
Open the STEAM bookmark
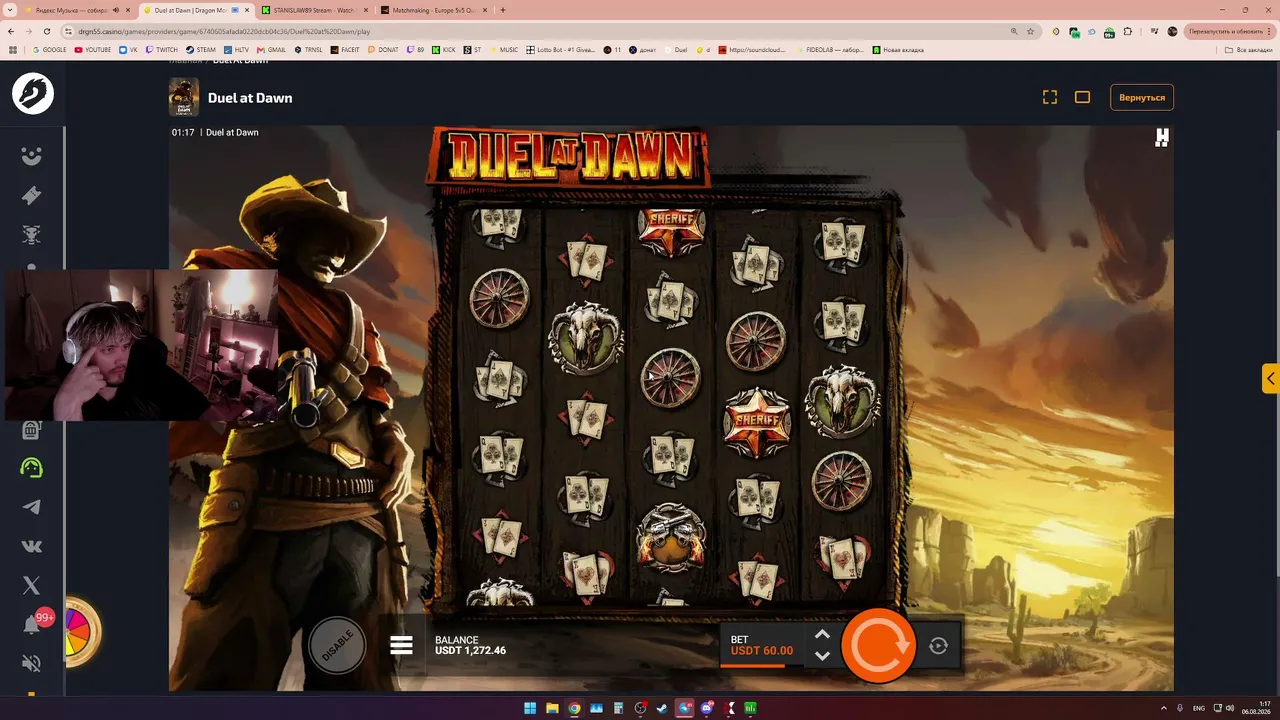pyautogui.click(x=201, y=50)
